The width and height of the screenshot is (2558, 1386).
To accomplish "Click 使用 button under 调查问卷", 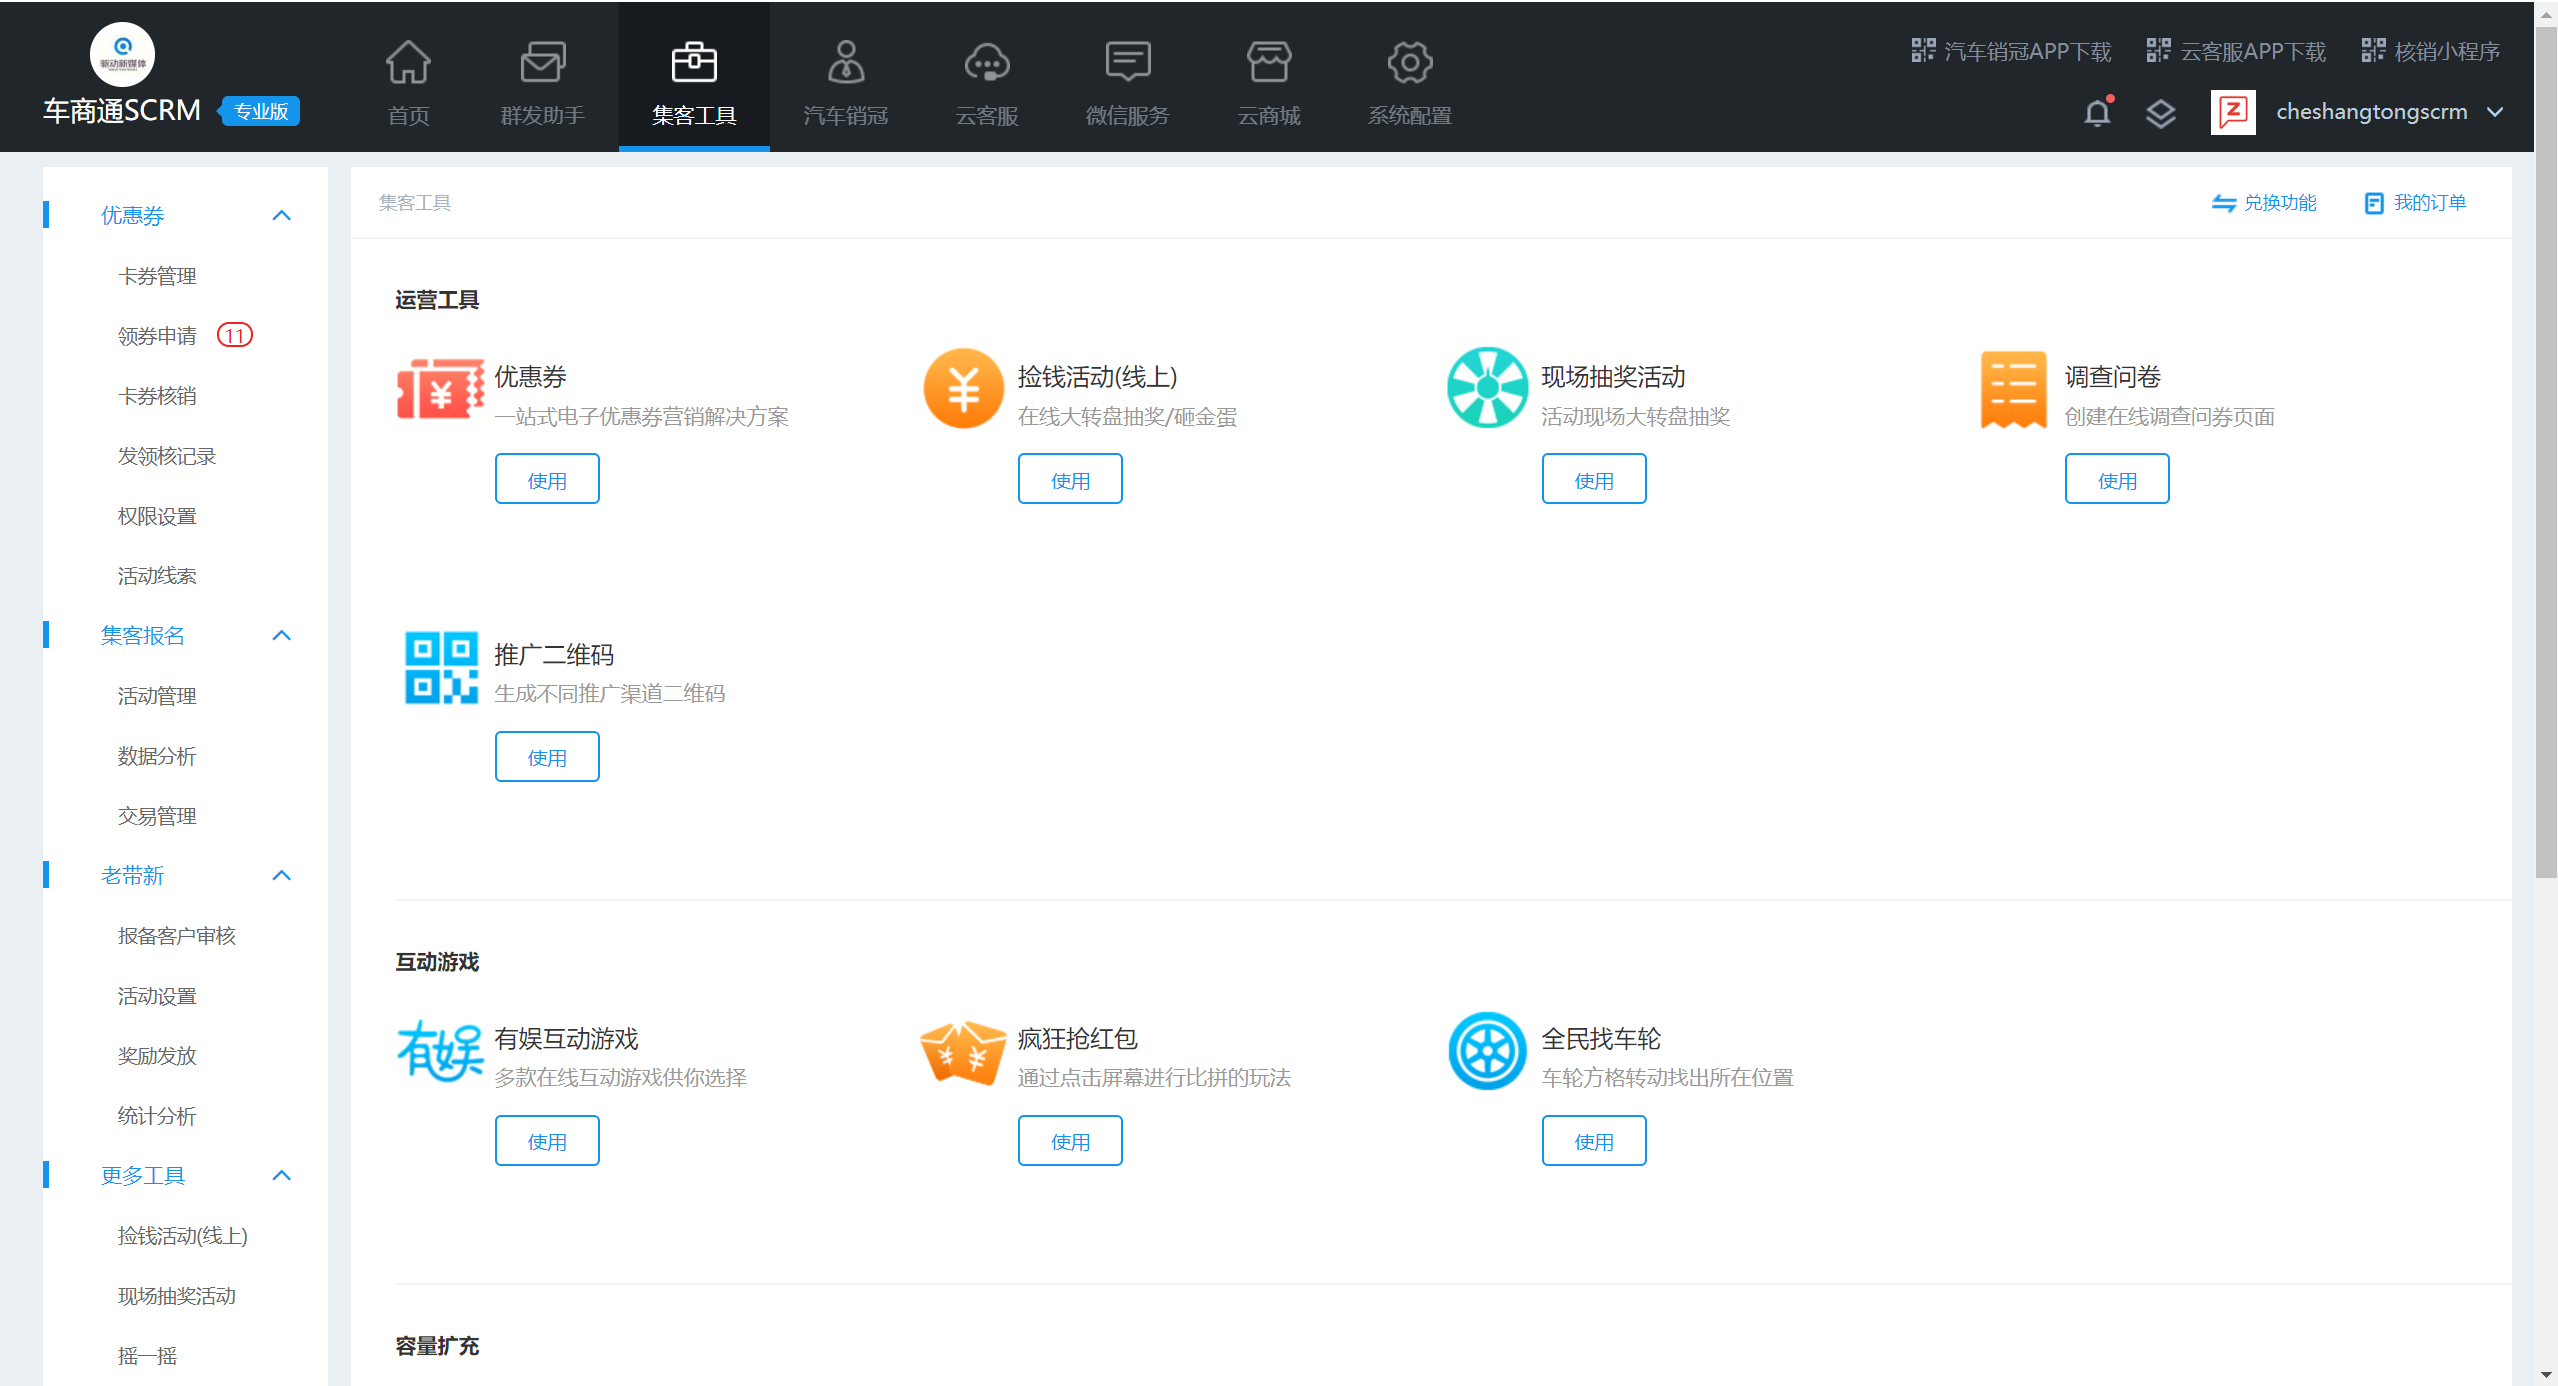I will pos(2116,480).
